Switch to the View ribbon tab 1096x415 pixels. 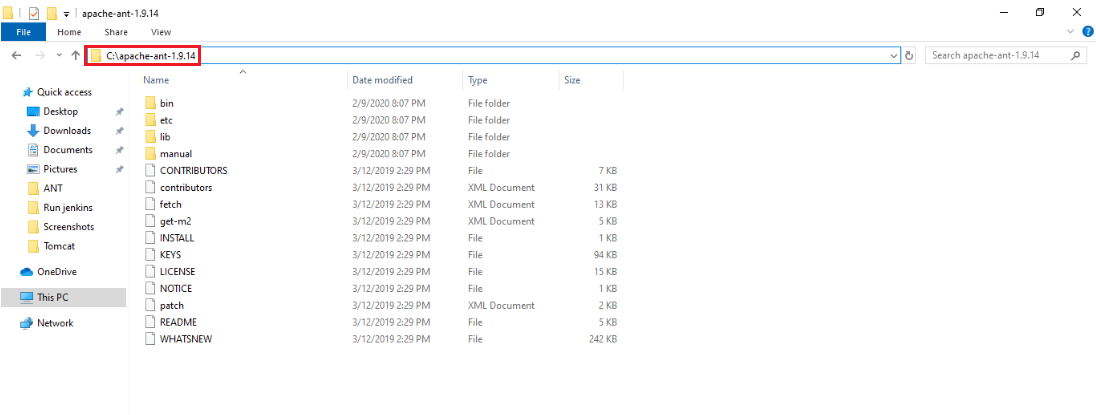[x=161, y=32]
